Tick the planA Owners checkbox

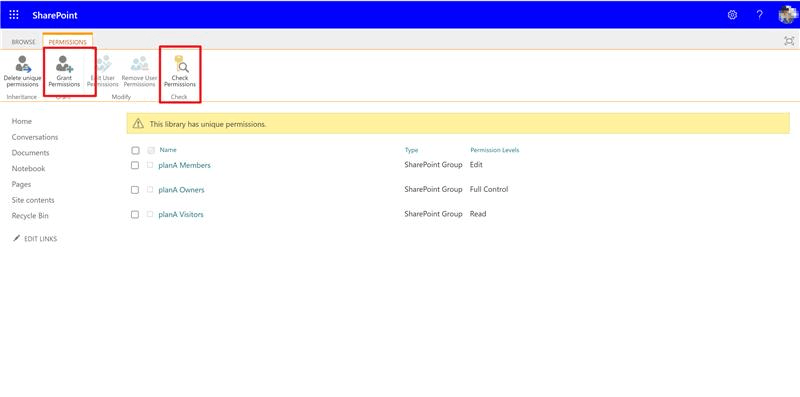135,190
